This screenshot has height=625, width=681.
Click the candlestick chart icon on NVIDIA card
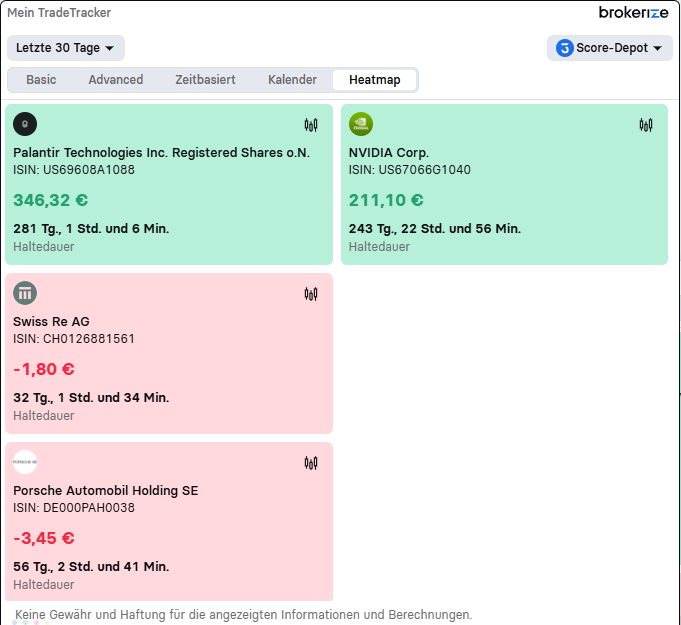point(646,125)
